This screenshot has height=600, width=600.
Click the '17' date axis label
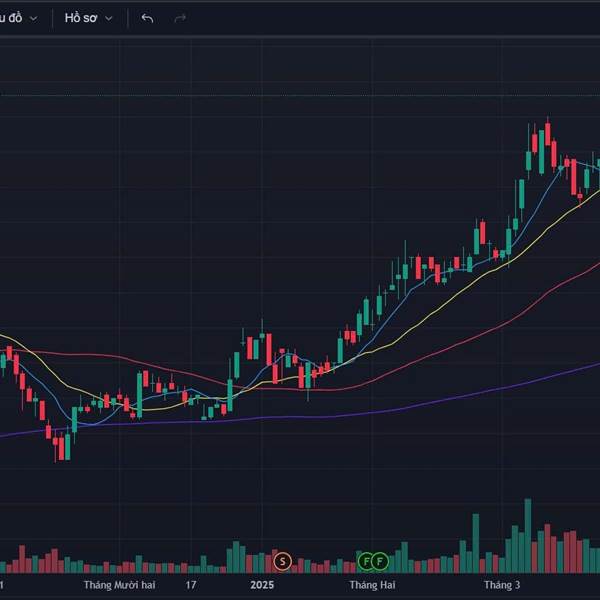coord(191,585)
